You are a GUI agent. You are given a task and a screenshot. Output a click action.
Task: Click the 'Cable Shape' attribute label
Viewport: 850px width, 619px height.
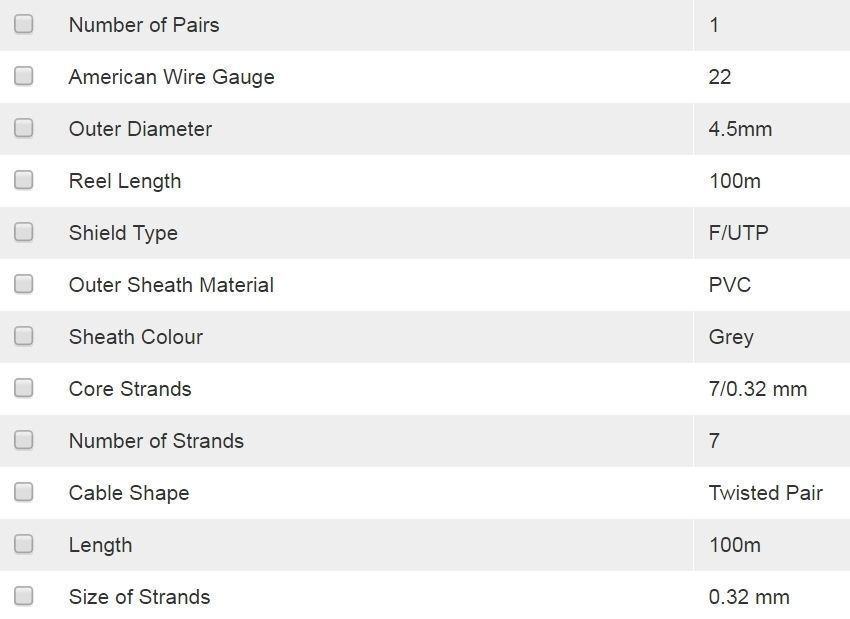pyautogui.click(x=129, y=493)
